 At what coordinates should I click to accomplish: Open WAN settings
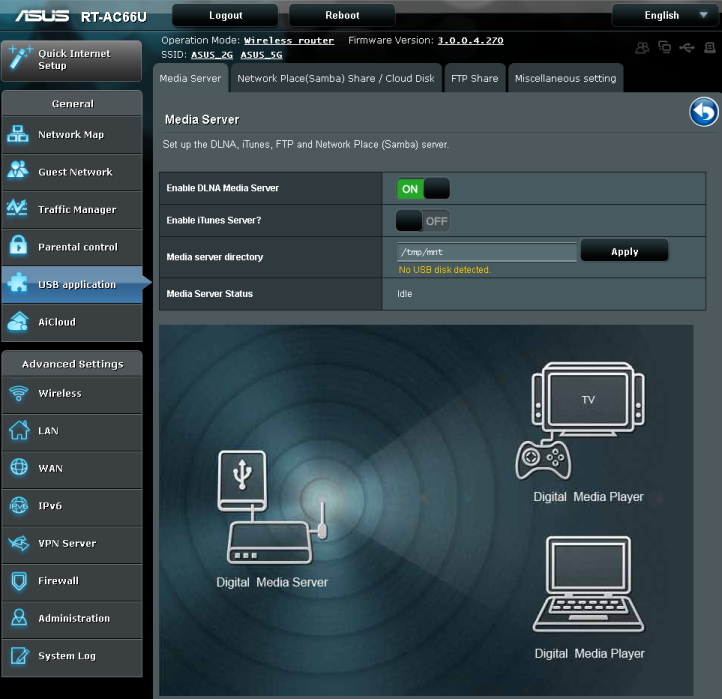coord(72,469)
